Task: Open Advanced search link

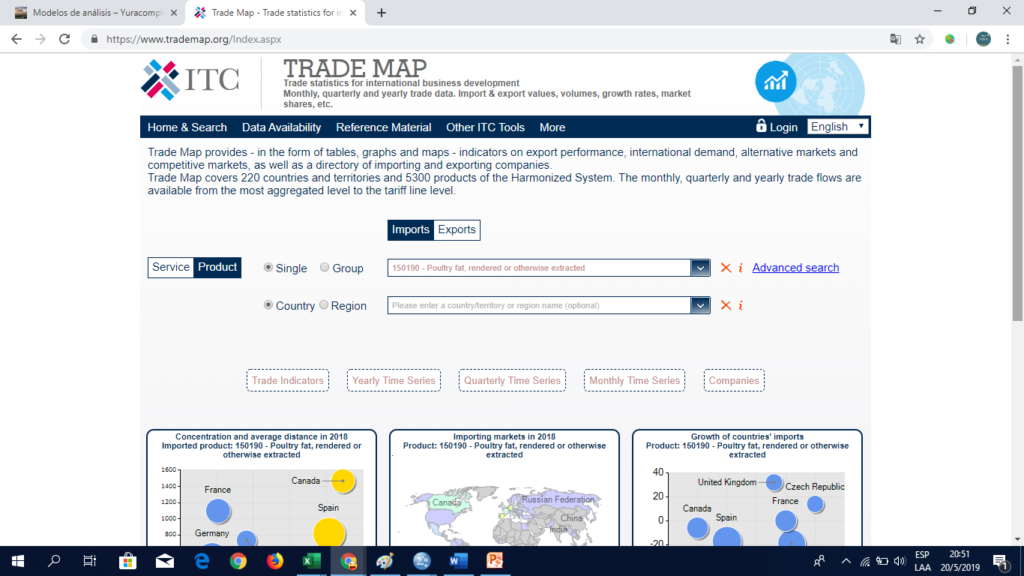Action: click(x=795, y=268)
